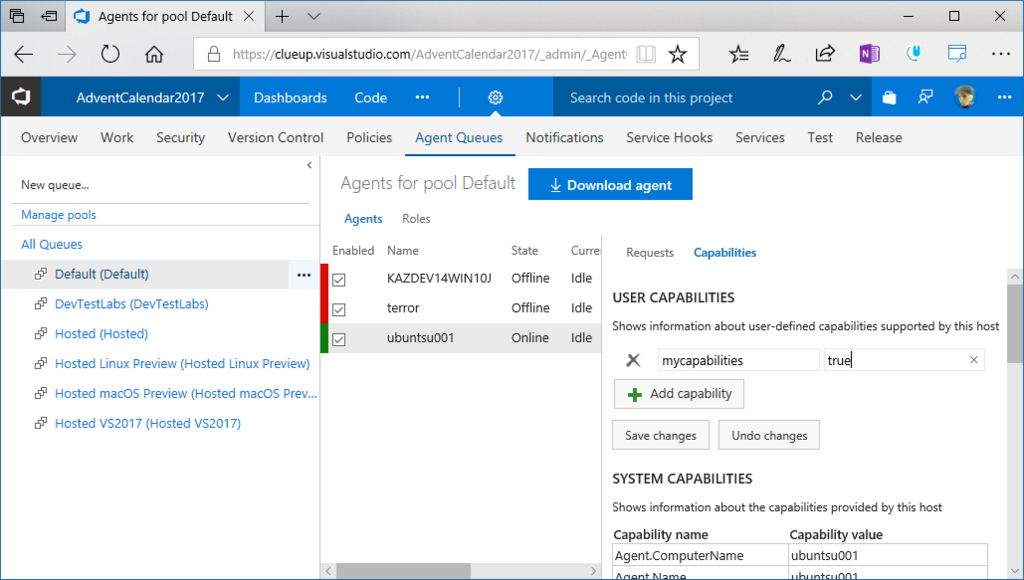Go to browser home page
Screen dimensions: 1024x580
(x=153, y=54)
